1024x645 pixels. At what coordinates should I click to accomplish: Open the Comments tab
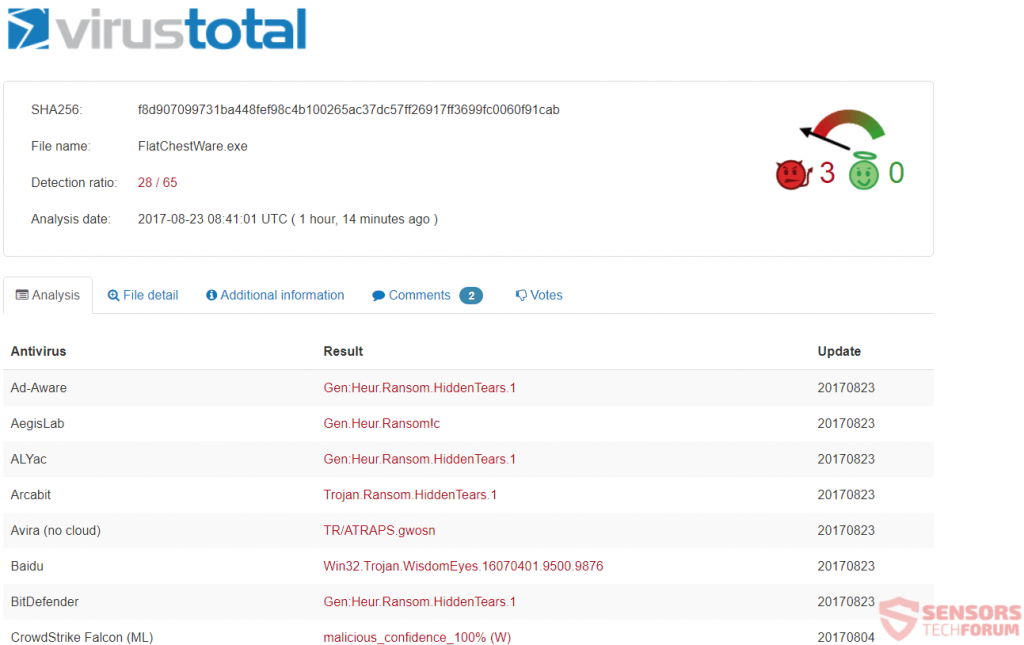pyautogui.click(x=419, y=296)
